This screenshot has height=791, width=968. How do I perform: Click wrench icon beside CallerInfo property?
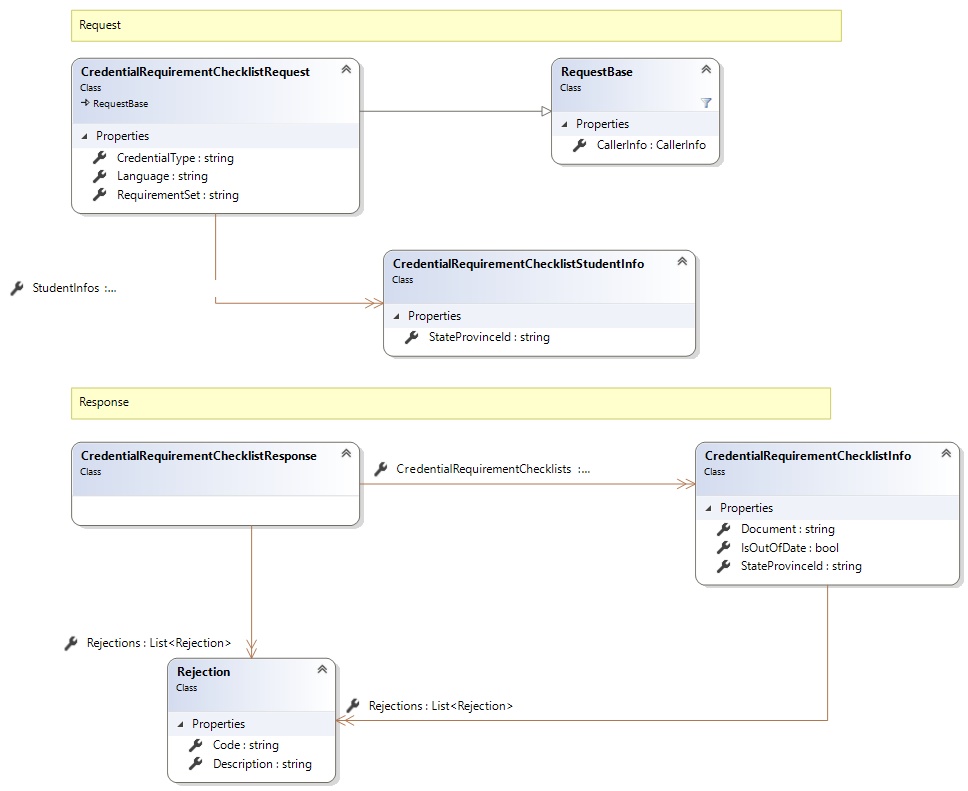point(580,145)
